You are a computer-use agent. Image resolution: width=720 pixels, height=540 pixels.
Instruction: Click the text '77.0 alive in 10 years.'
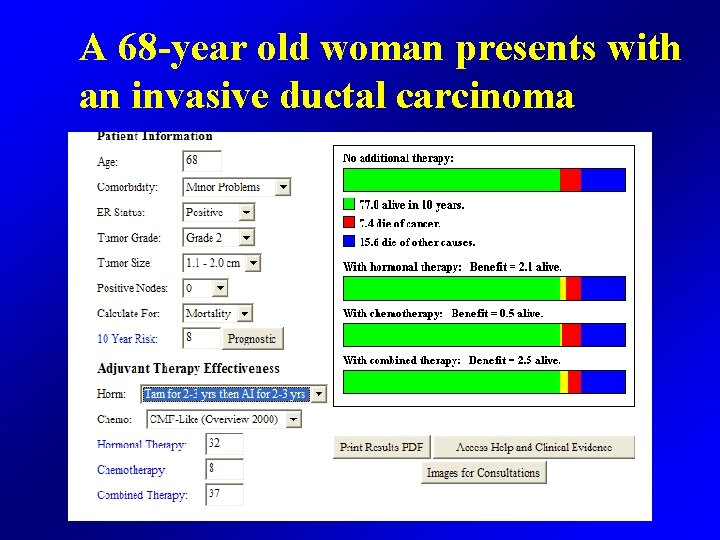pyautogui.click(x=412, y=205)
